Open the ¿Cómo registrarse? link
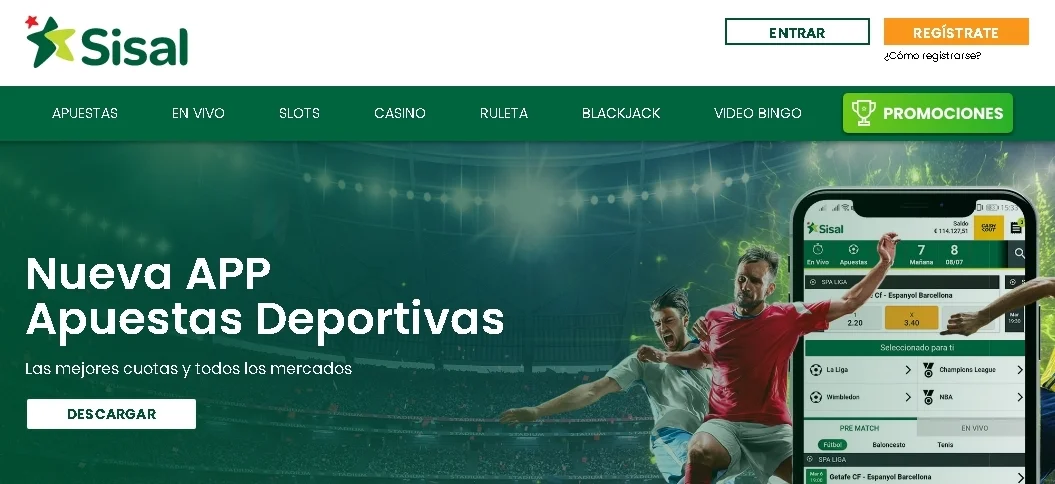This screenshot has height=484, width=1055. click(932, 56)
